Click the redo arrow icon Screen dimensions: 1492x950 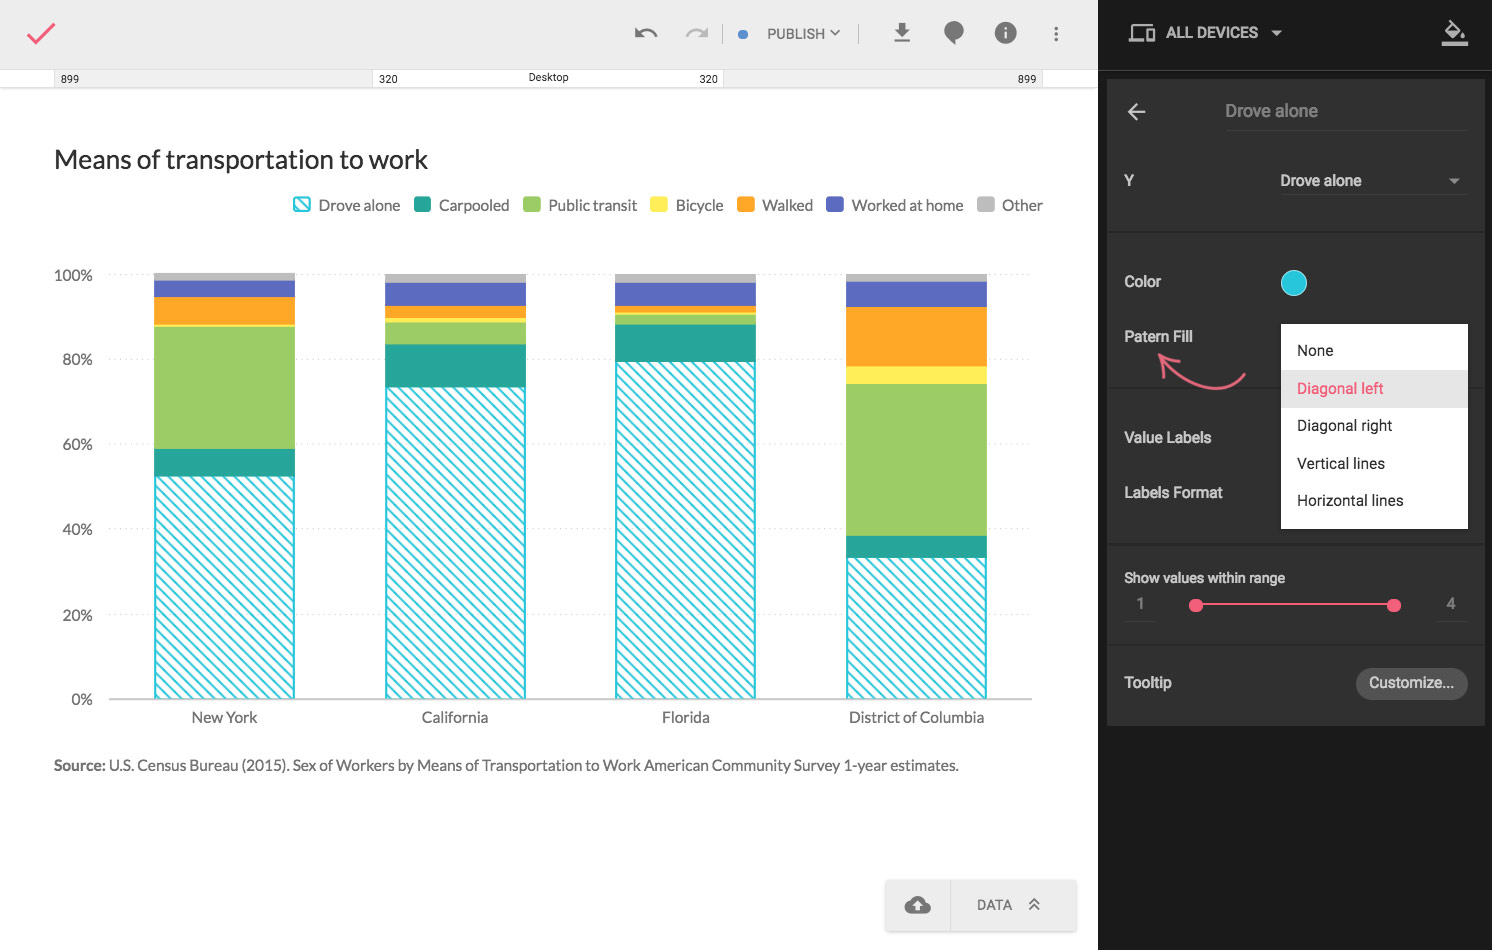point(696,34)
